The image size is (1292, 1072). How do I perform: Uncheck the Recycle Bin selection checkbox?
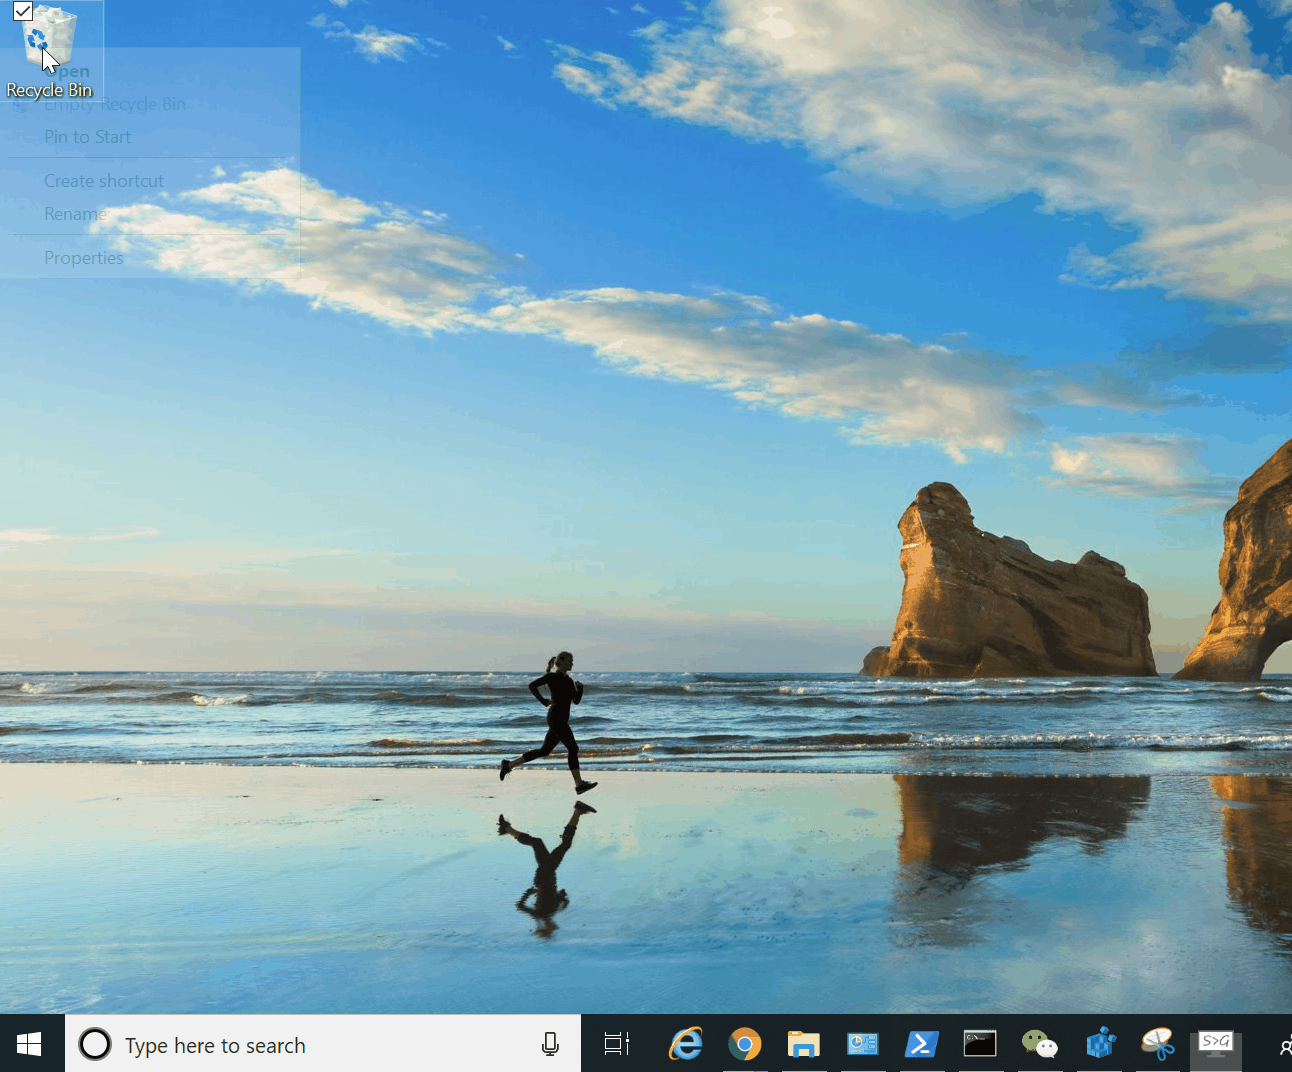(x=23, y=12)
